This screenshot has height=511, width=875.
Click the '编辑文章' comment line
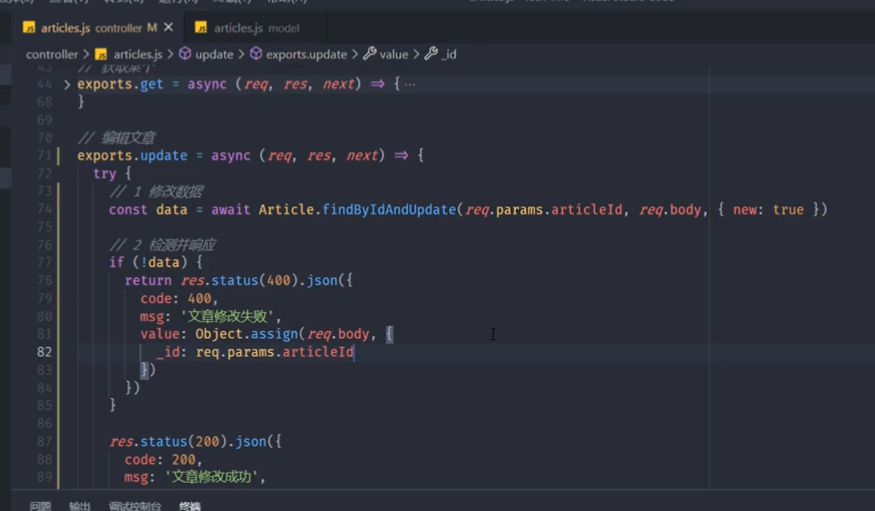click(x=117, y=138)
